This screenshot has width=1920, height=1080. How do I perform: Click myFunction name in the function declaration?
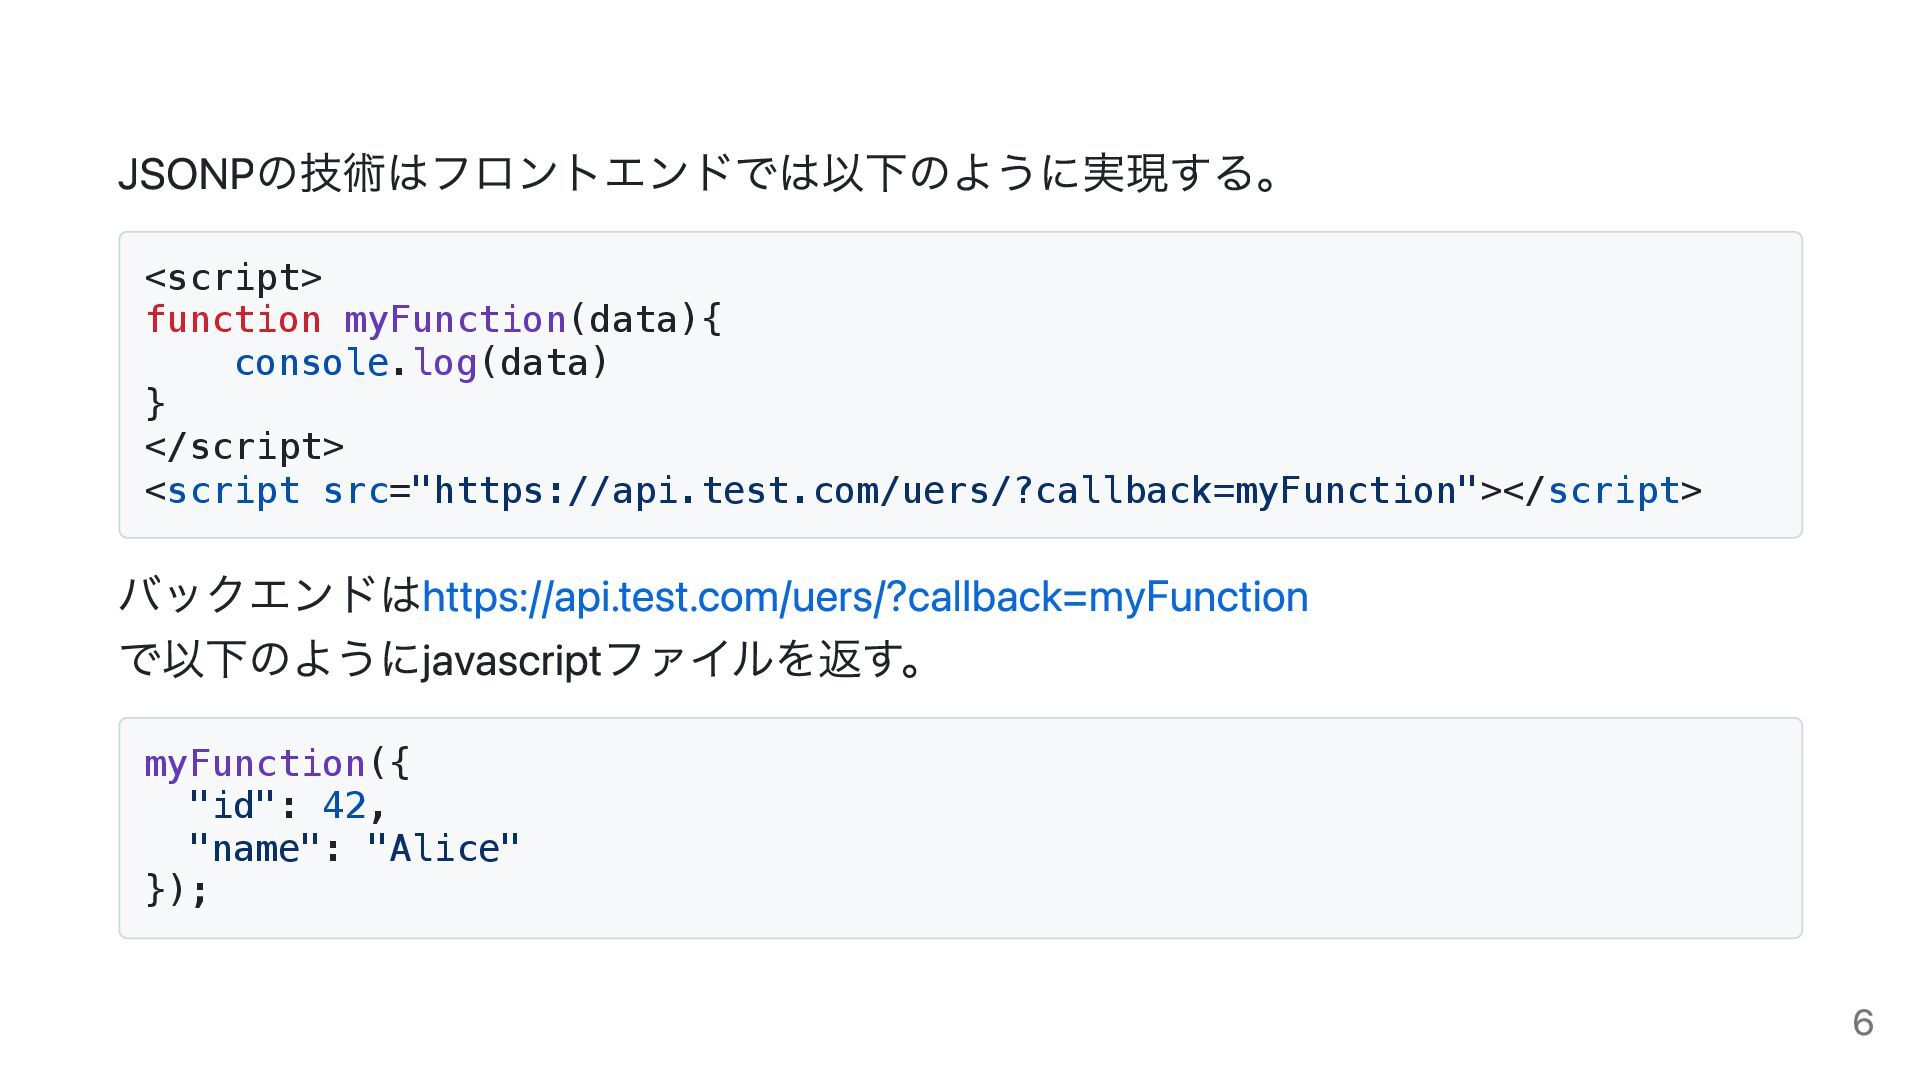pos(455,320)
